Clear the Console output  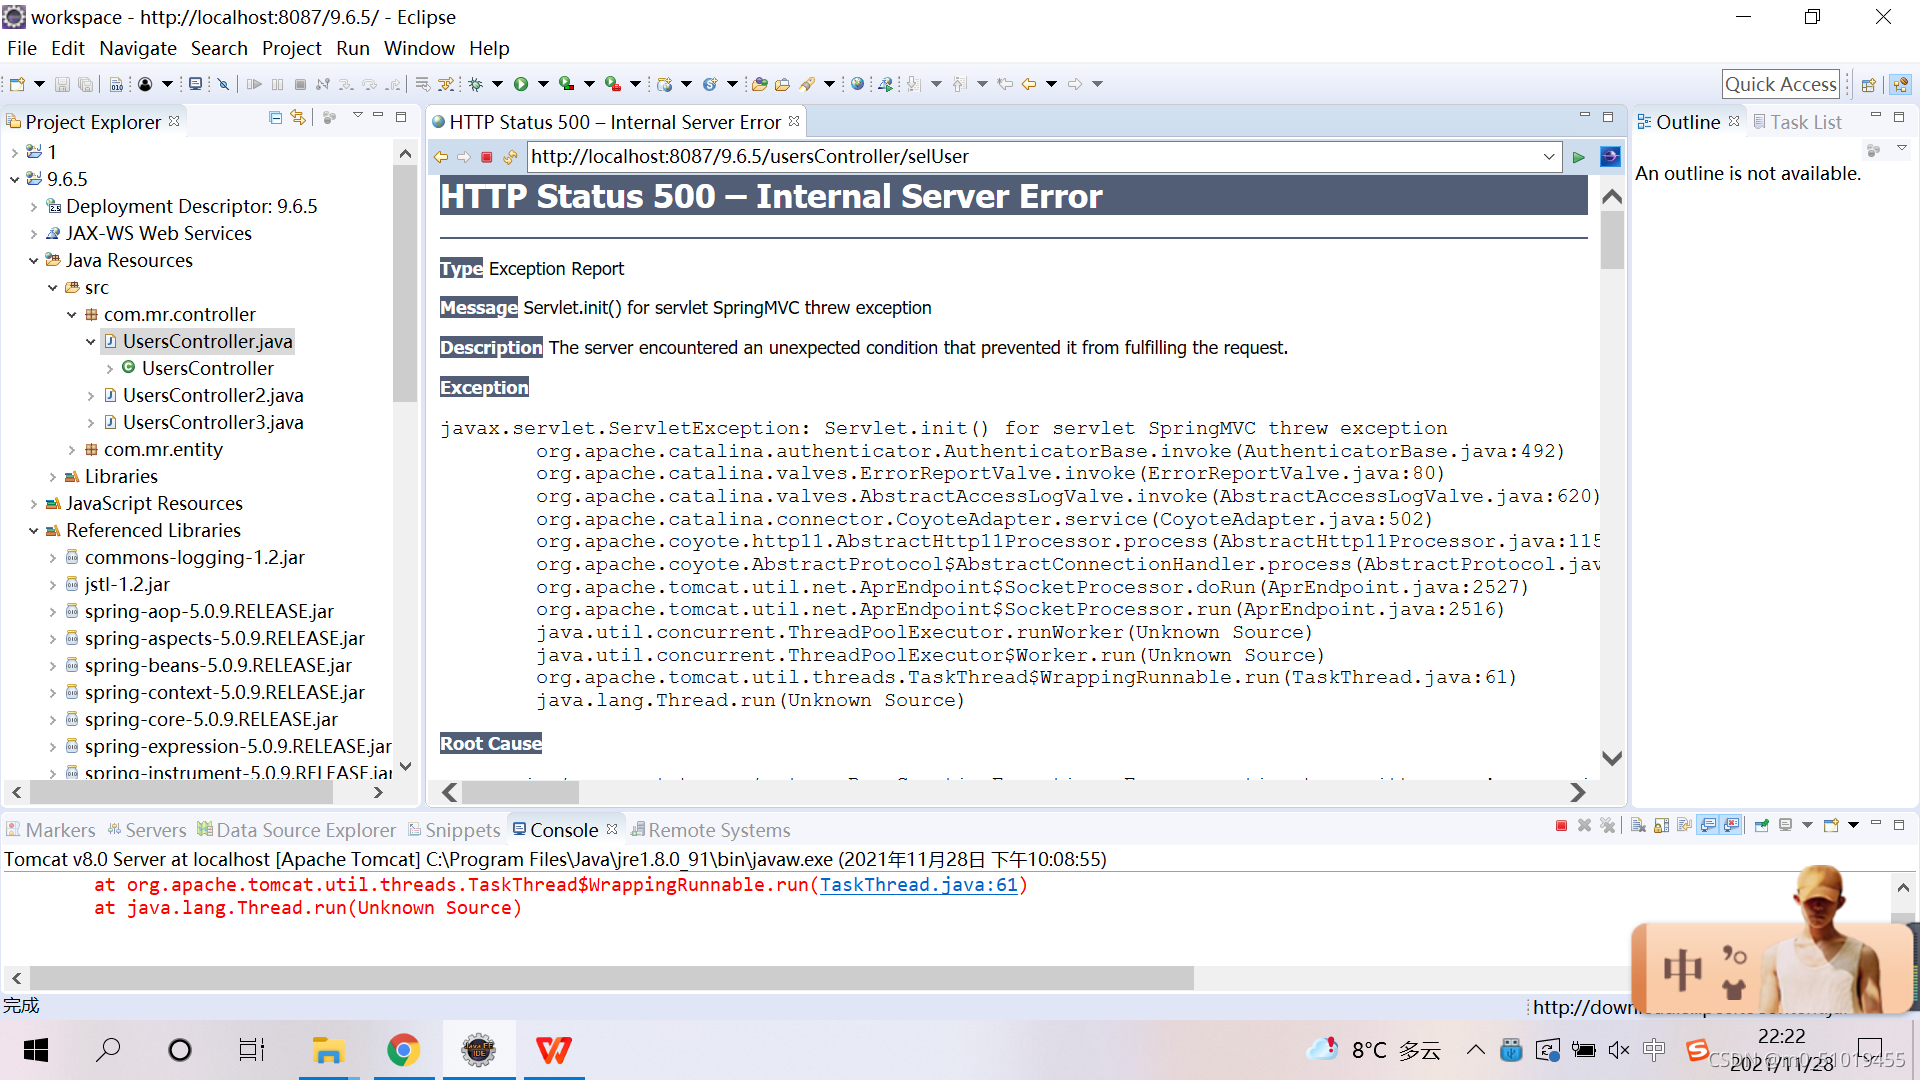(x=1639, y=827)
